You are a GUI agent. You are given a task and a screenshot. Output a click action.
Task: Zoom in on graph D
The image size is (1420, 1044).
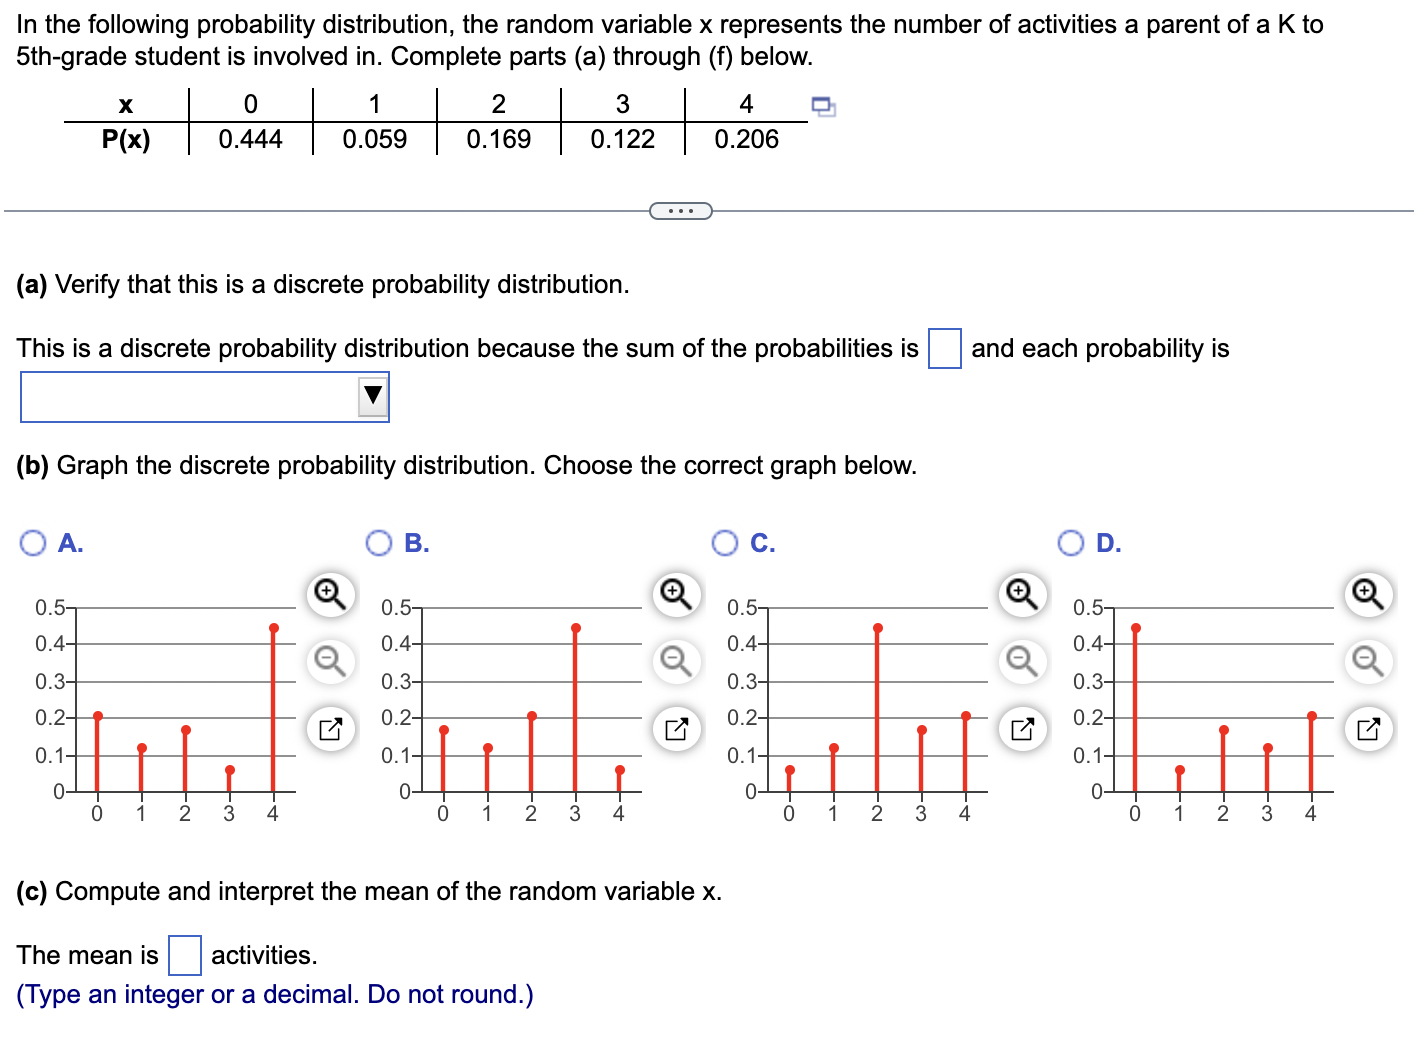[1366, 594]
